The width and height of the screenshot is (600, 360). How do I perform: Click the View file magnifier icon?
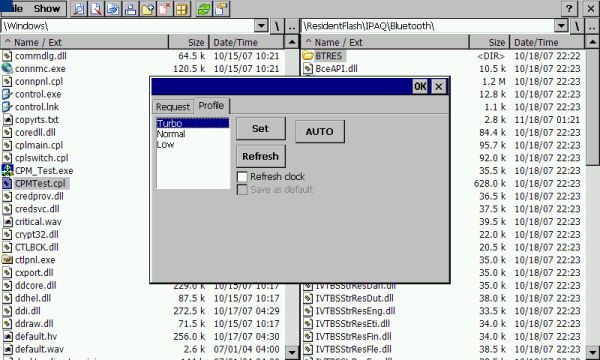(79, 9)
